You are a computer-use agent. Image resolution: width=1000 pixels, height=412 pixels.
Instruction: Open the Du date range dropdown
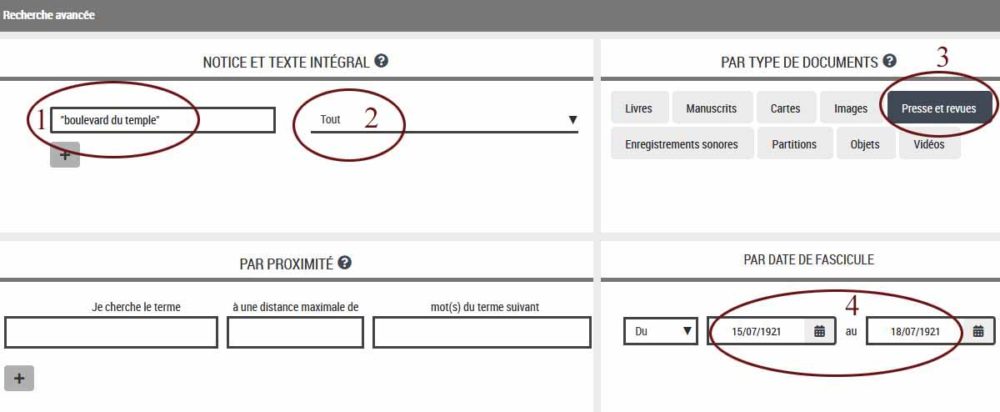[660, 331]
